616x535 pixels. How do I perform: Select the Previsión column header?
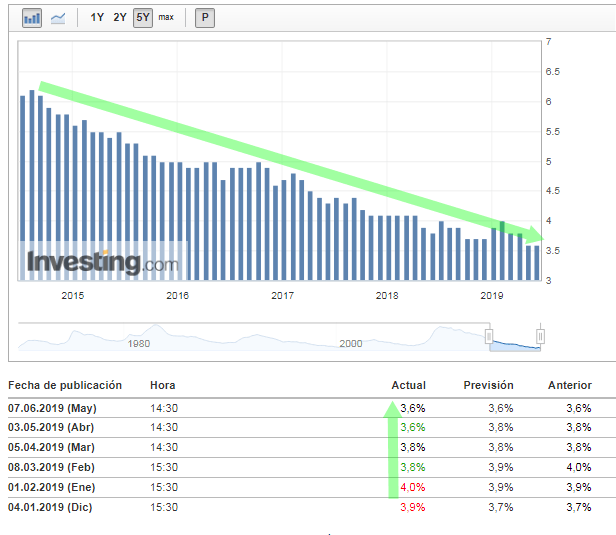(x=488, y=385)
